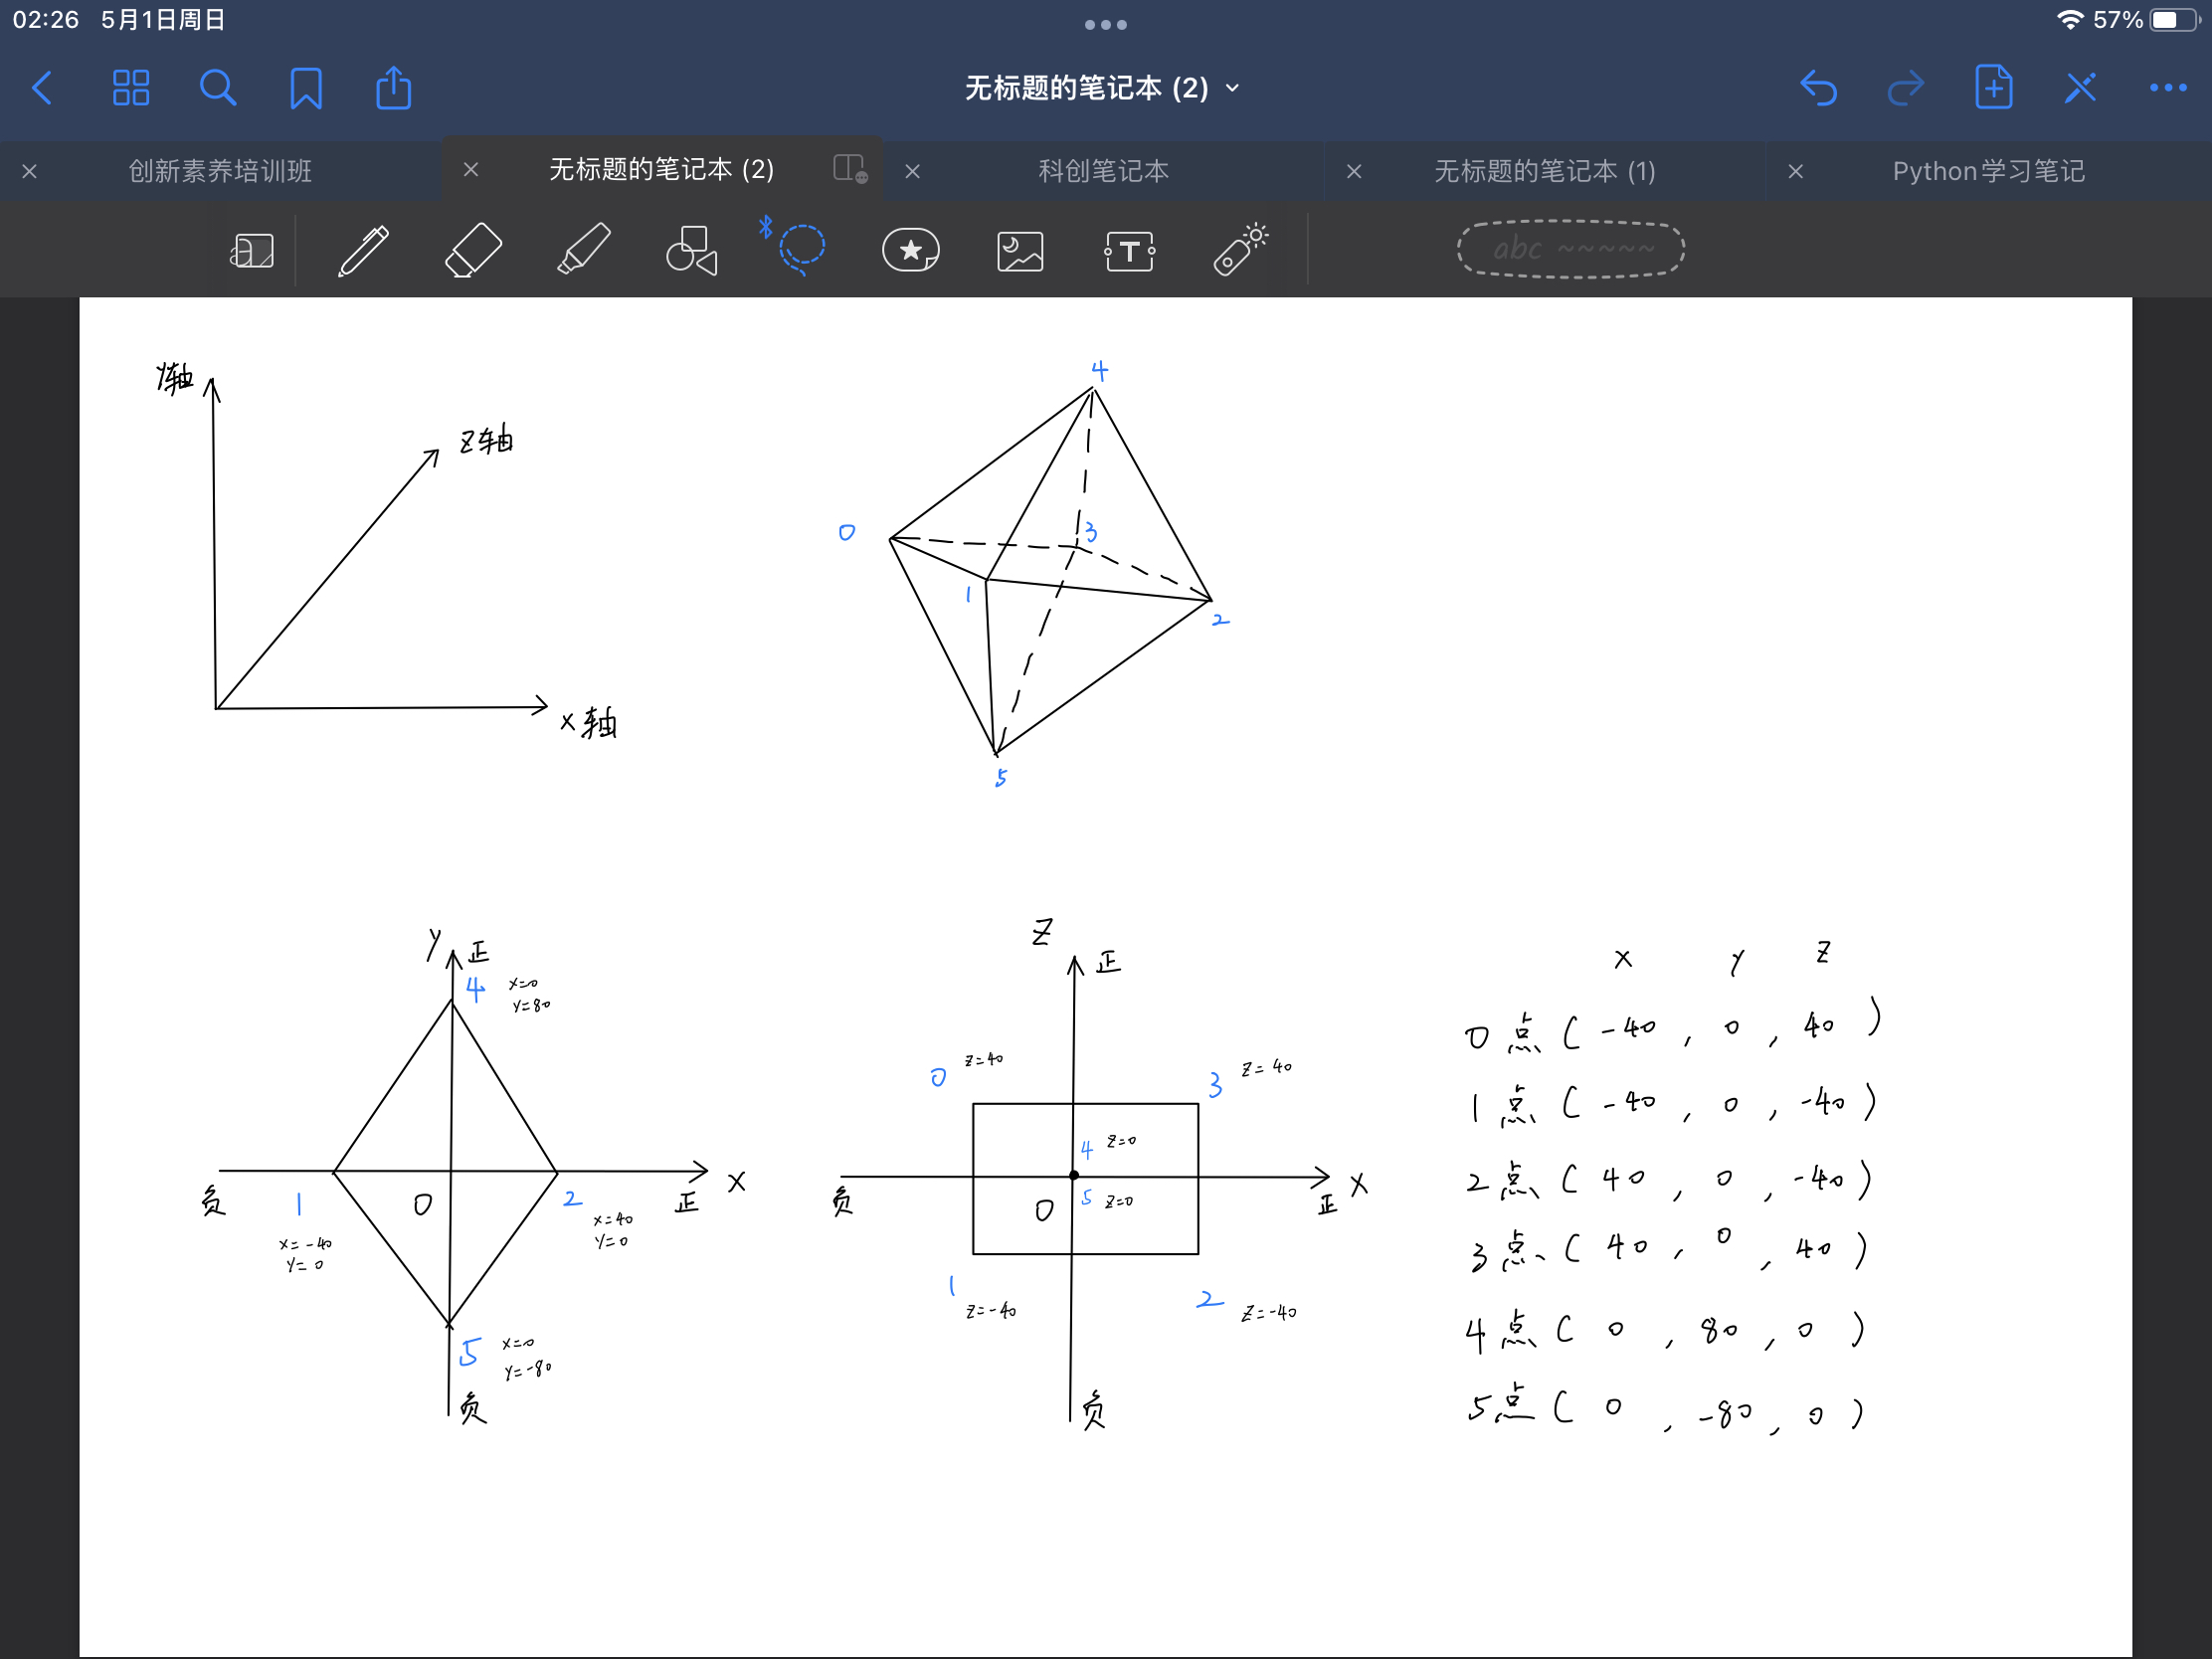Toggle read-only mode with pen-cross icon
This screenshot has height=1659, width=2212.
(x=2080, y=89)
